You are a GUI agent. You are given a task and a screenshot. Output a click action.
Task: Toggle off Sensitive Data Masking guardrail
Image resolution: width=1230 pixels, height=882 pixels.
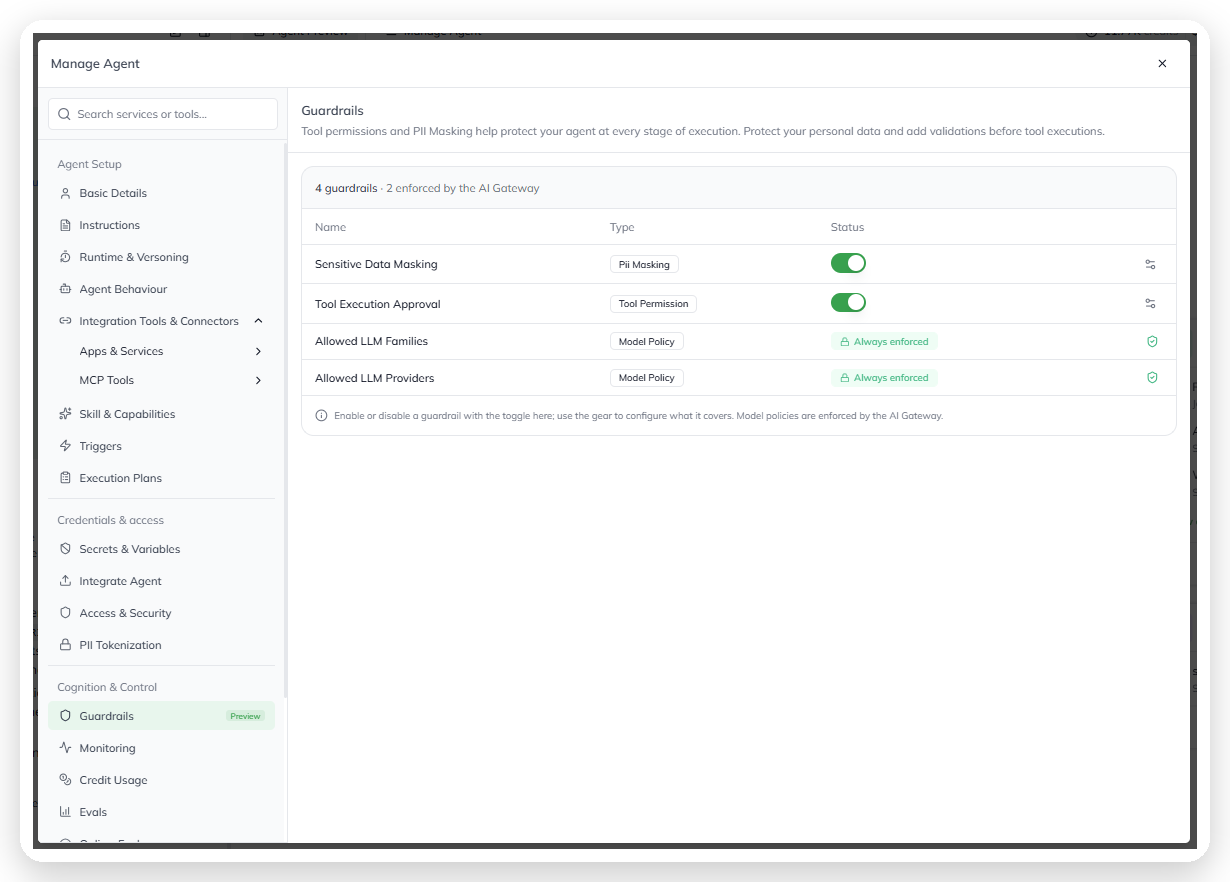click(848, 264)
